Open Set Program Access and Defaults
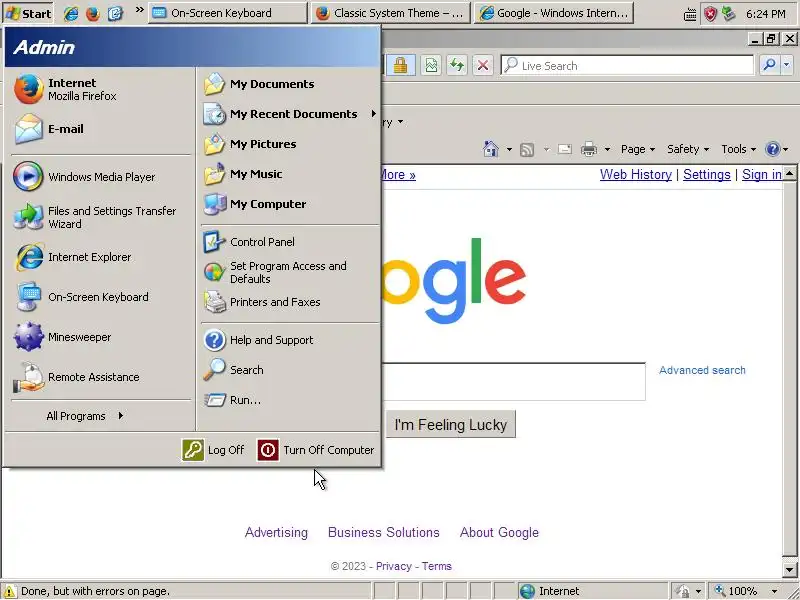The width and height of the screenshot is (800, 600). click(x=290, y=272)
